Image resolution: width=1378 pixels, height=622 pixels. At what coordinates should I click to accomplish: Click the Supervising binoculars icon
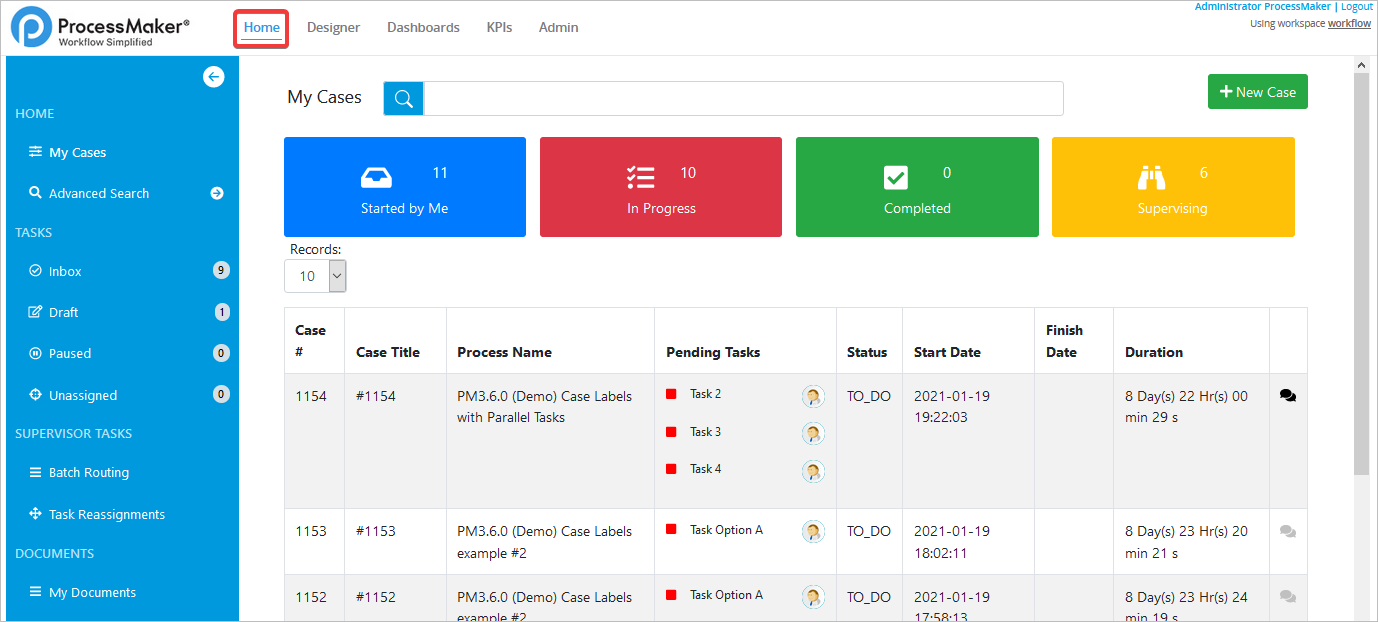point(1150,175)
